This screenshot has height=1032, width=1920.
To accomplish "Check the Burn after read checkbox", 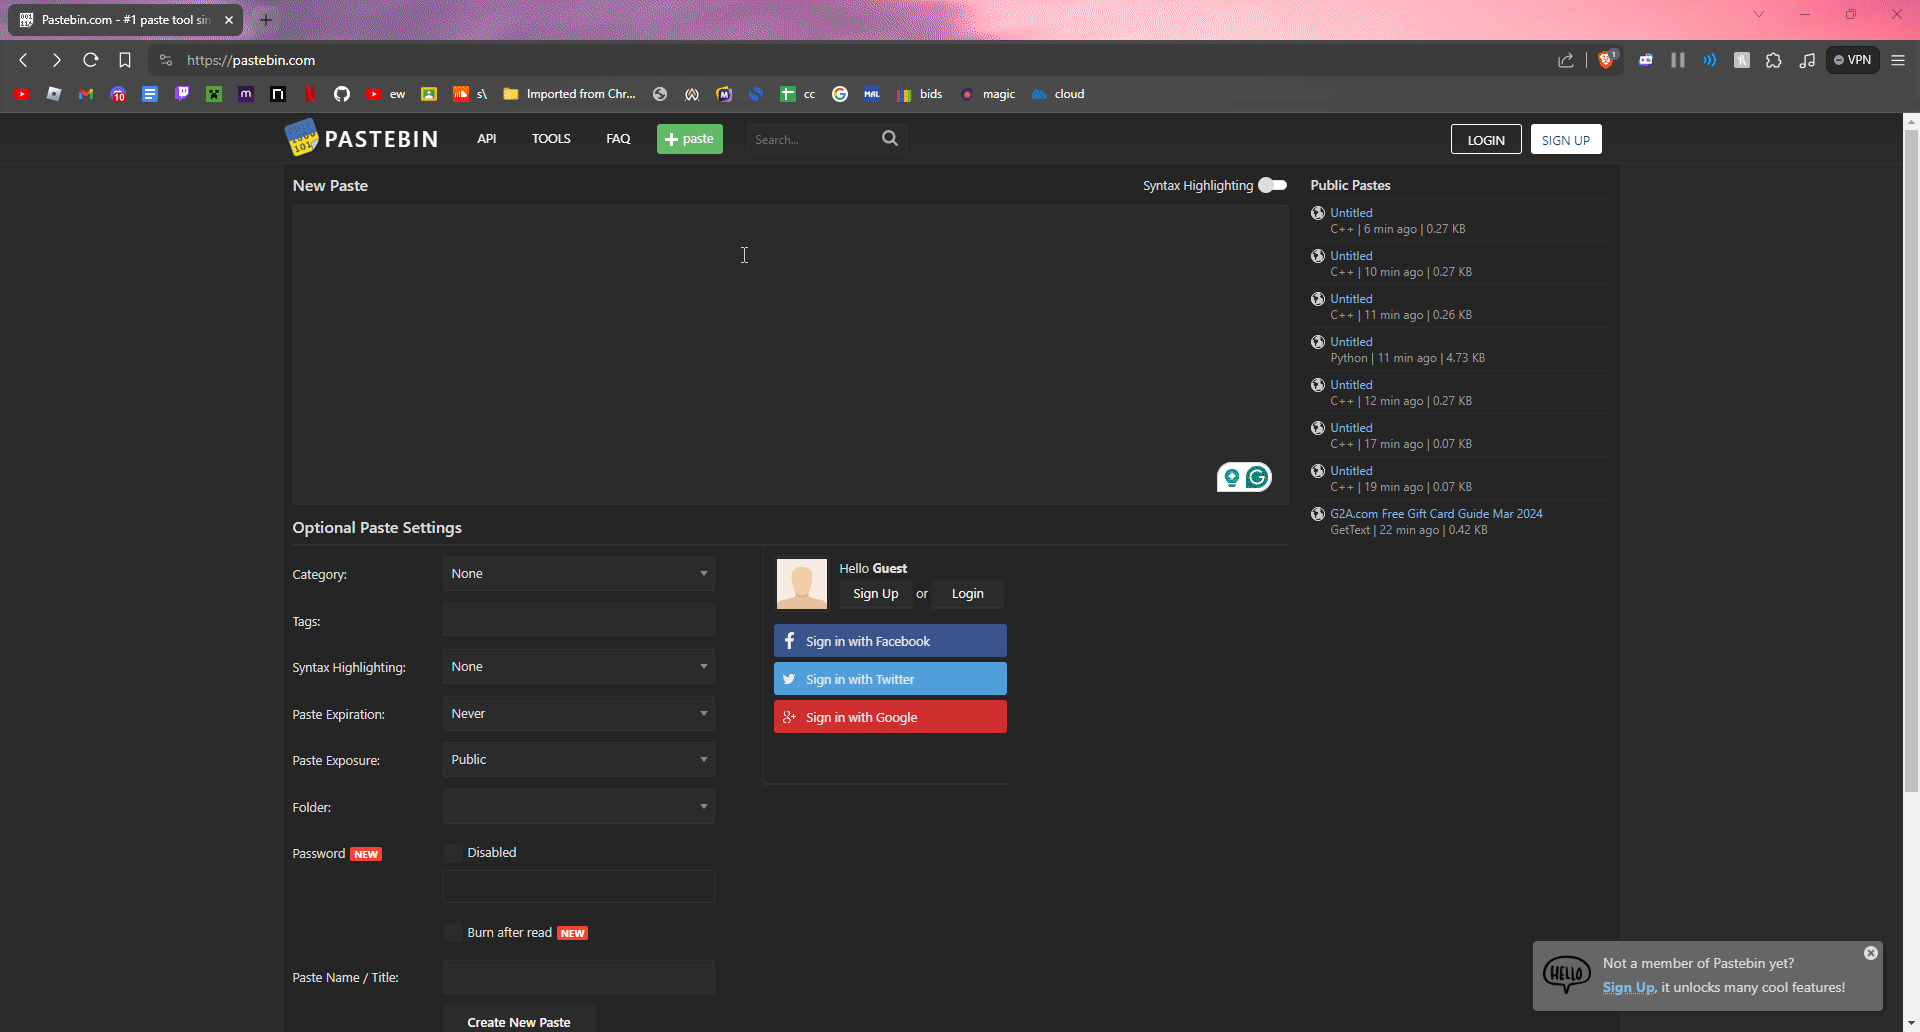I will (453, 933).
